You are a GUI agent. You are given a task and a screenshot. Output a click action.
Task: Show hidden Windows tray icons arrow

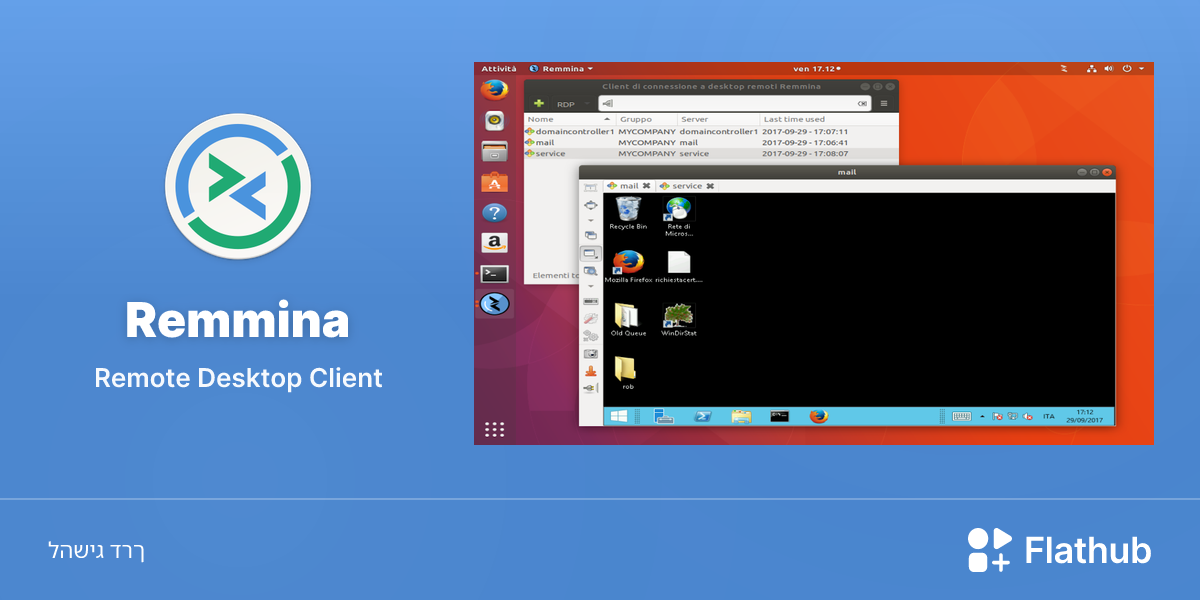coord(982,416)
